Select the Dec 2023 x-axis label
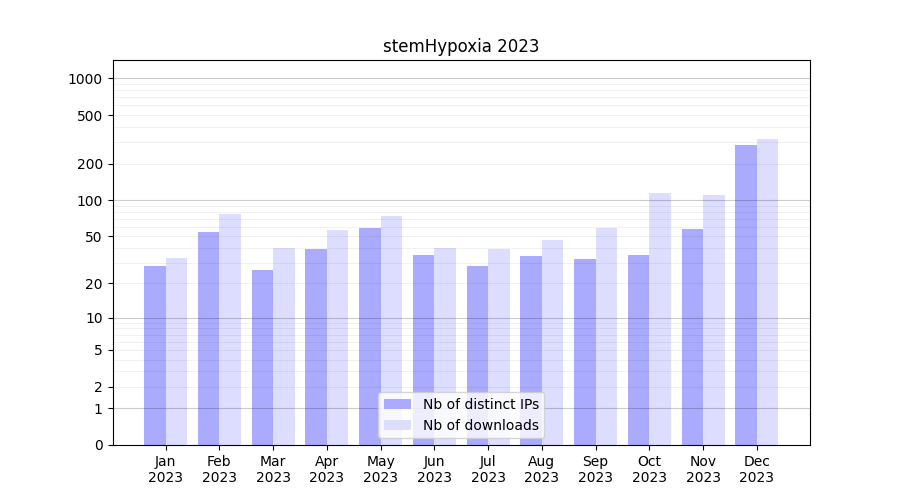Screen dimensions: 900x500 click(756, 469)
